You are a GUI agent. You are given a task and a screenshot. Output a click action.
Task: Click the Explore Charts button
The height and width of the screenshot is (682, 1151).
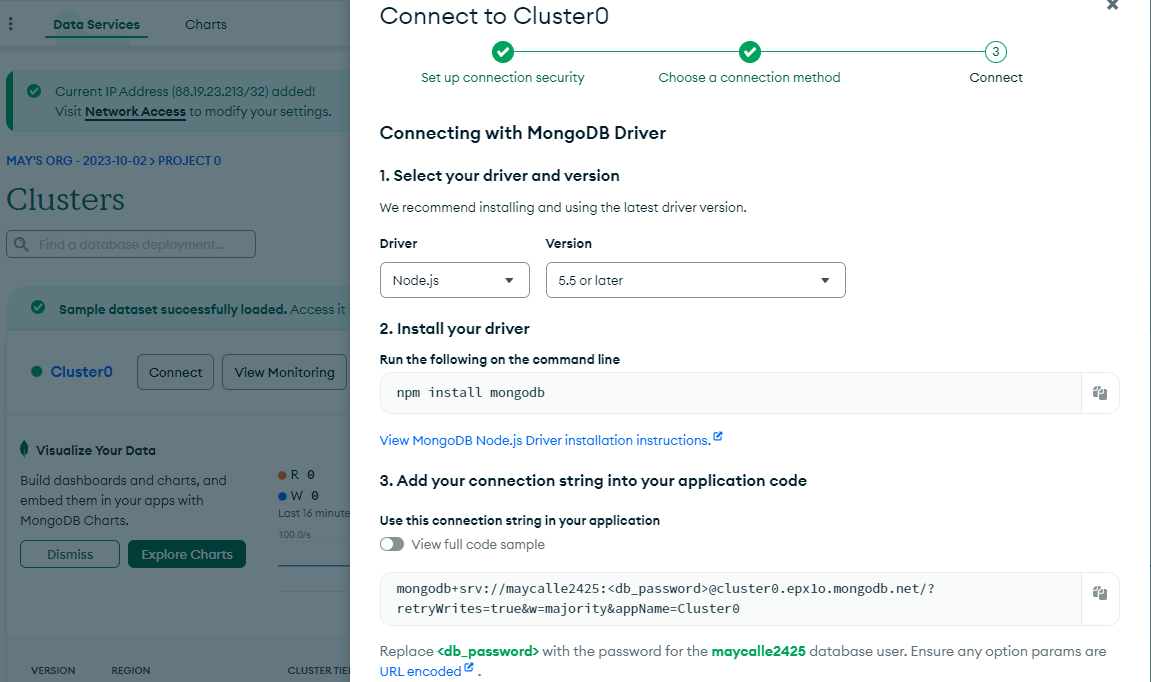coord(187,554)
